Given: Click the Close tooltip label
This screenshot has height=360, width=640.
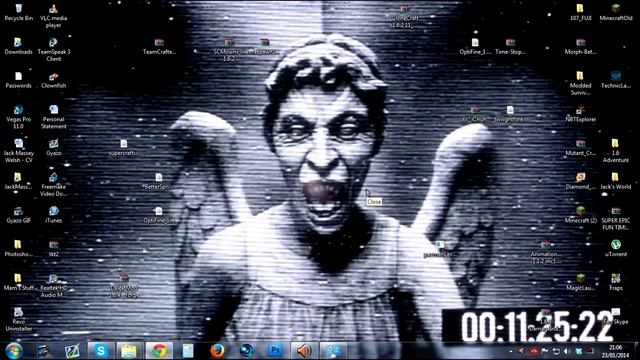Looking at the screenshot, I should click(373, 202).
